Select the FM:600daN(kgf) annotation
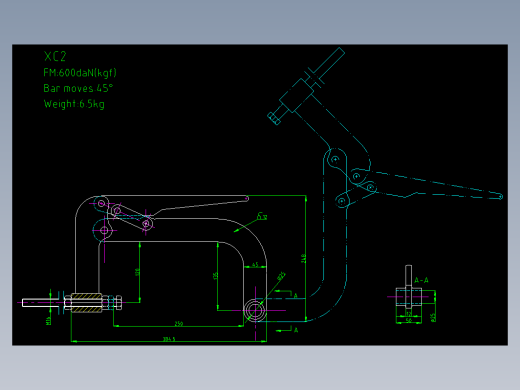The image size is (520, 390). point(80,73)
